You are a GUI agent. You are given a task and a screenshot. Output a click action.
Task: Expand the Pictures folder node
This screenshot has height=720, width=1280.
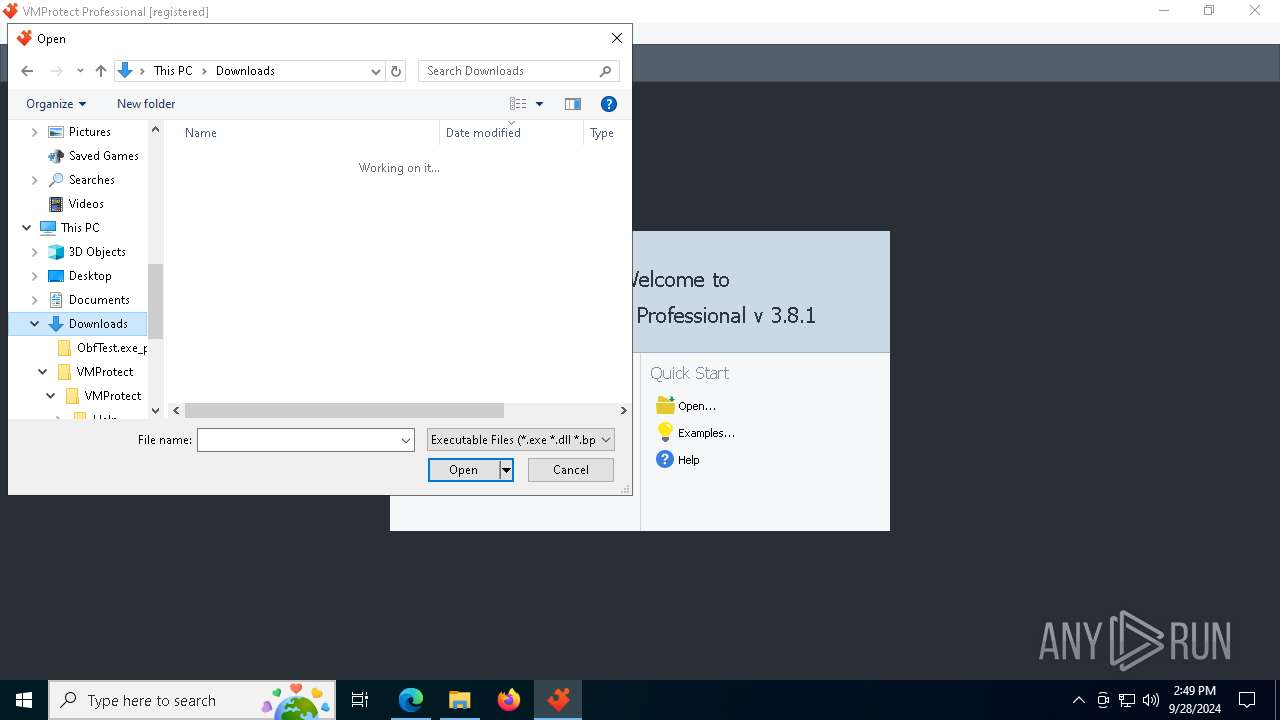point(35,132)
